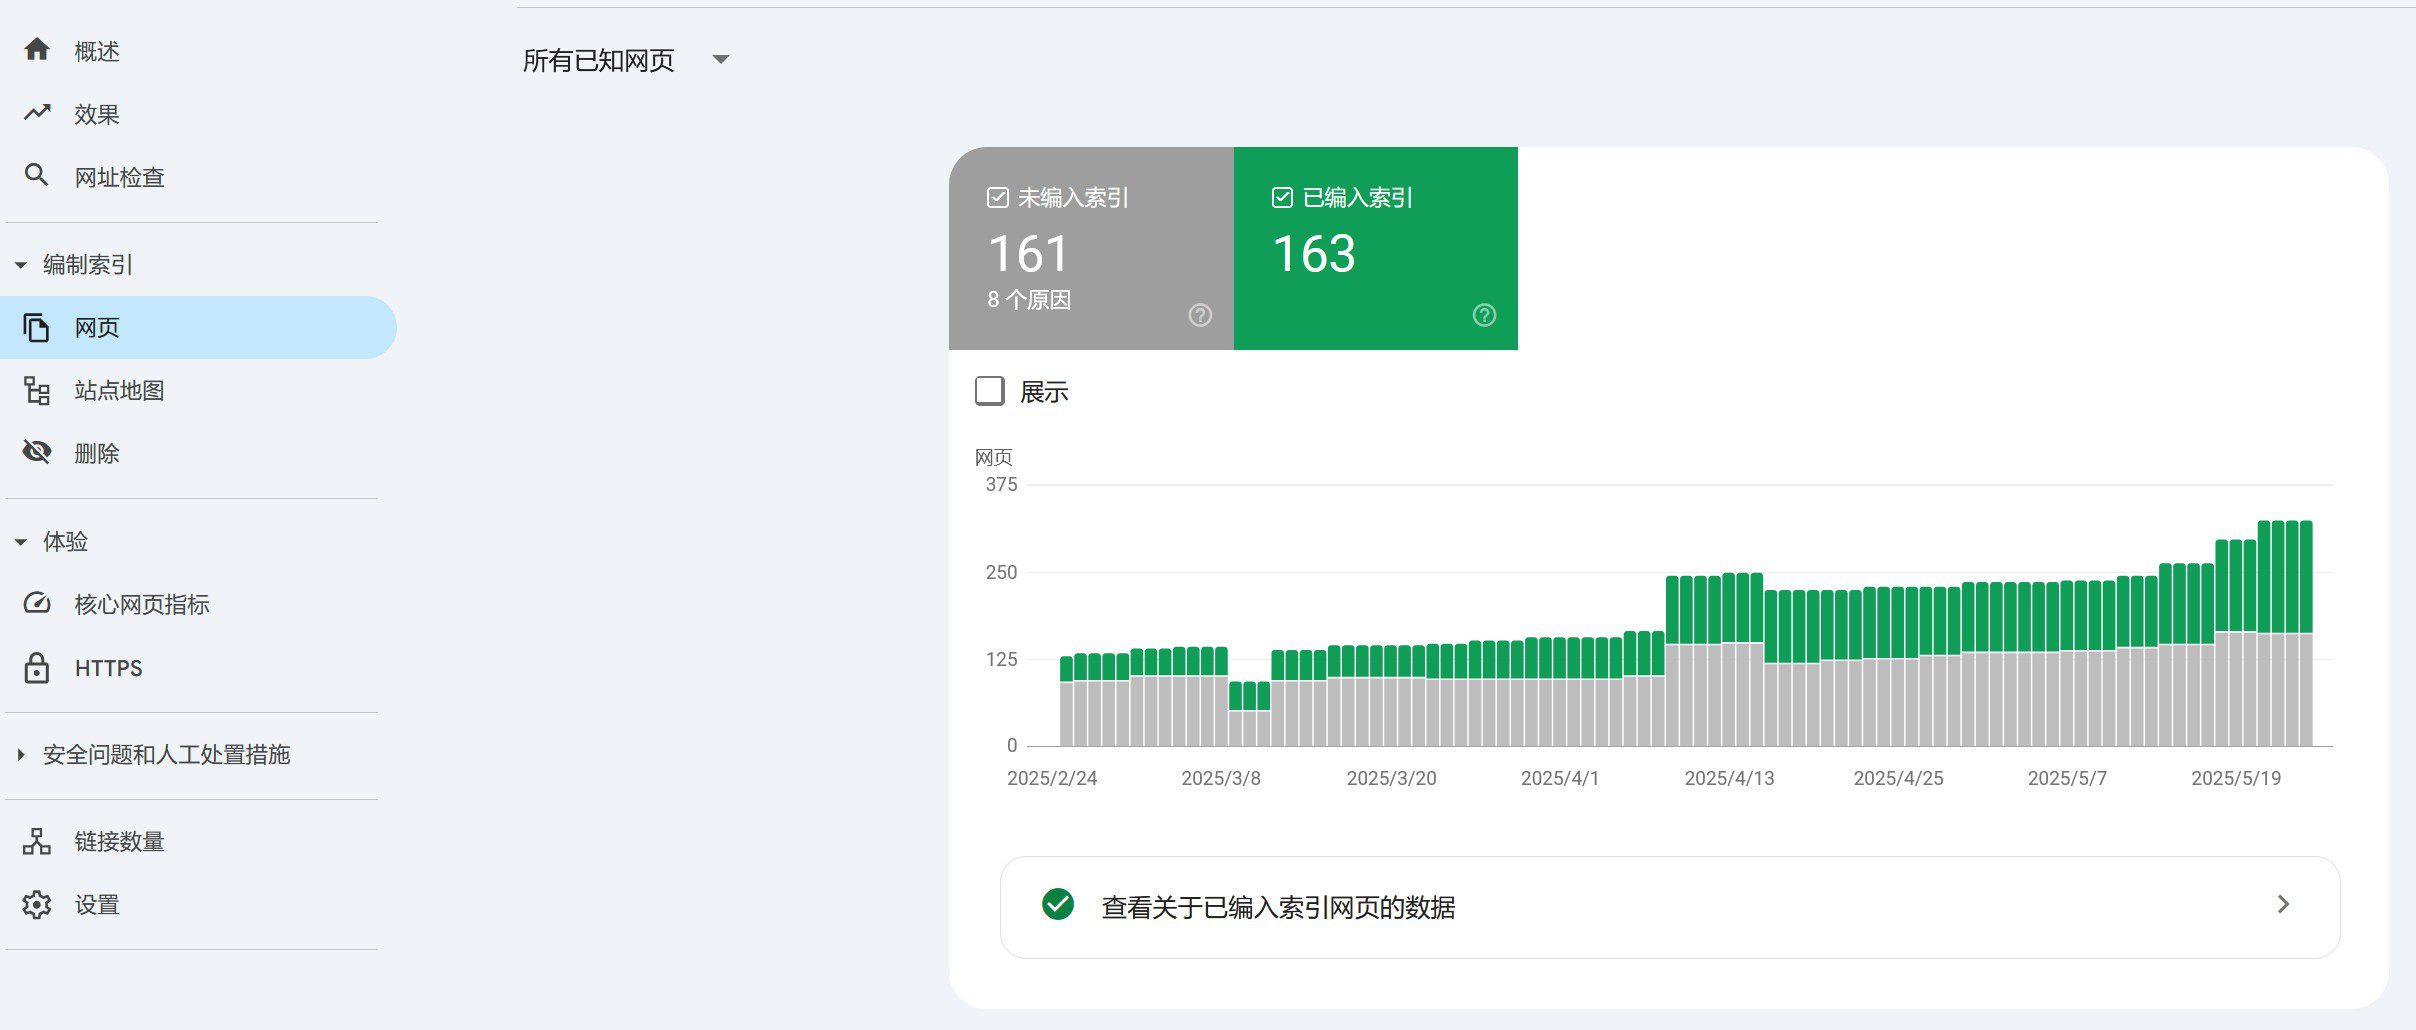Open 查看关于已编入索引网页的数据 link

(1670, 907)
